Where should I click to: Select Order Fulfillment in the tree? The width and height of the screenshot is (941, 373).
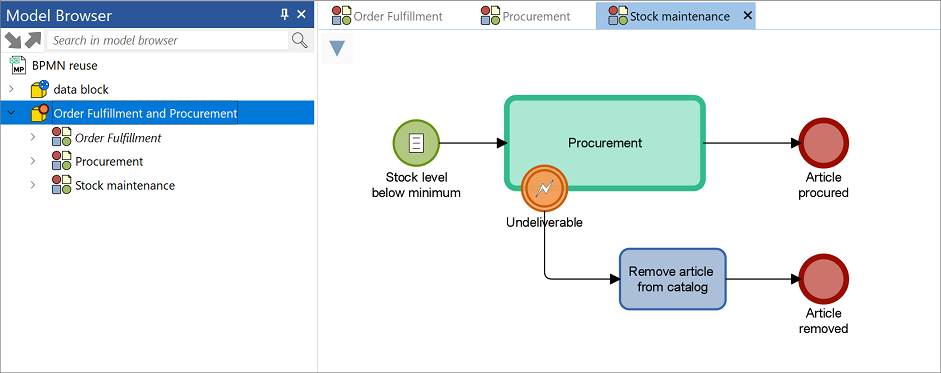[118, 137]
